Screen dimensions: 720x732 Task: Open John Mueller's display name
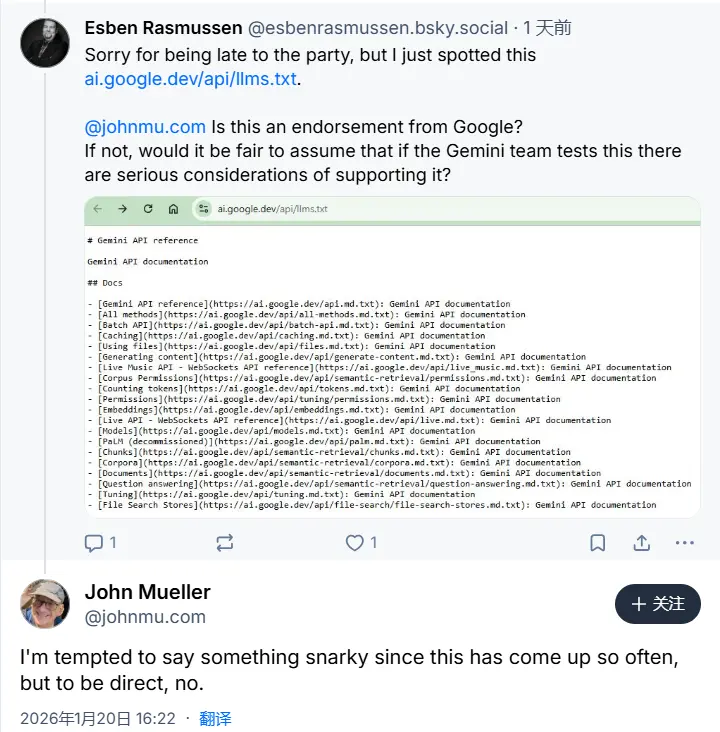pyautogui.click(x=148, y=591)
